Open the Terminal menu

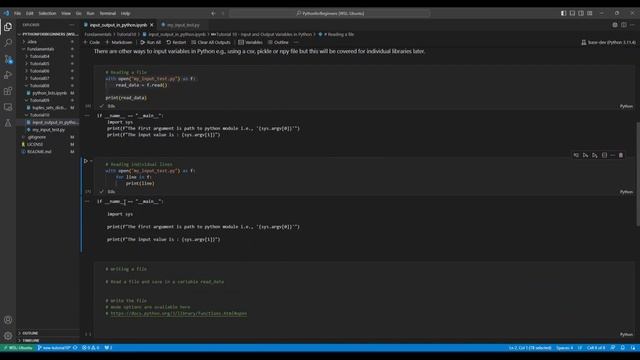(108, 13)
